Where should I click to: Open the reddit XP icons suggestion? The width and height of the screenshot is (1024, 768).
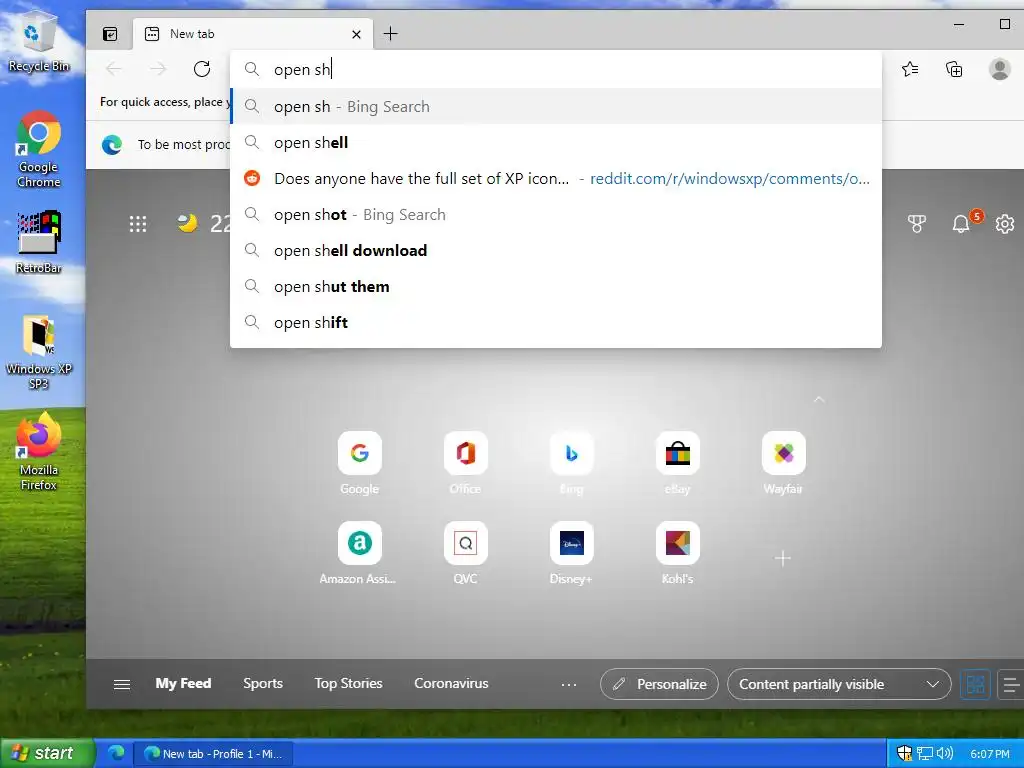[x=556, y=178]
